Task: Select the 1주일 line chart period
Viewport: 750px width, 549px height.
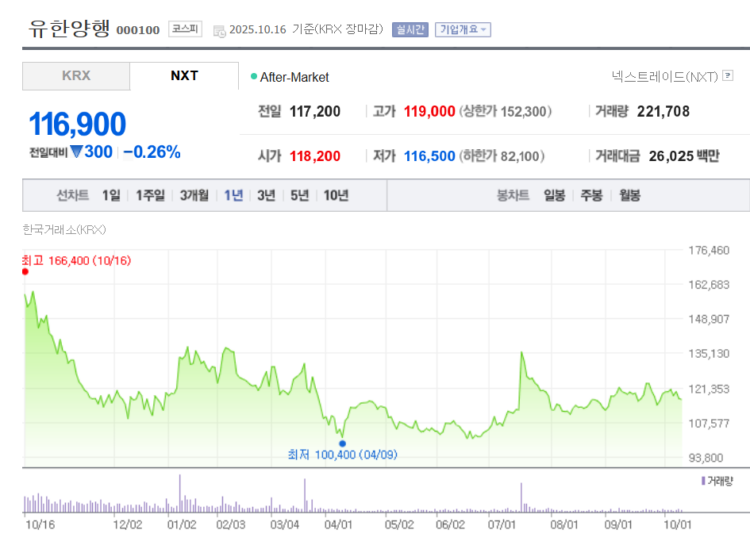Action: click(151, 195)
